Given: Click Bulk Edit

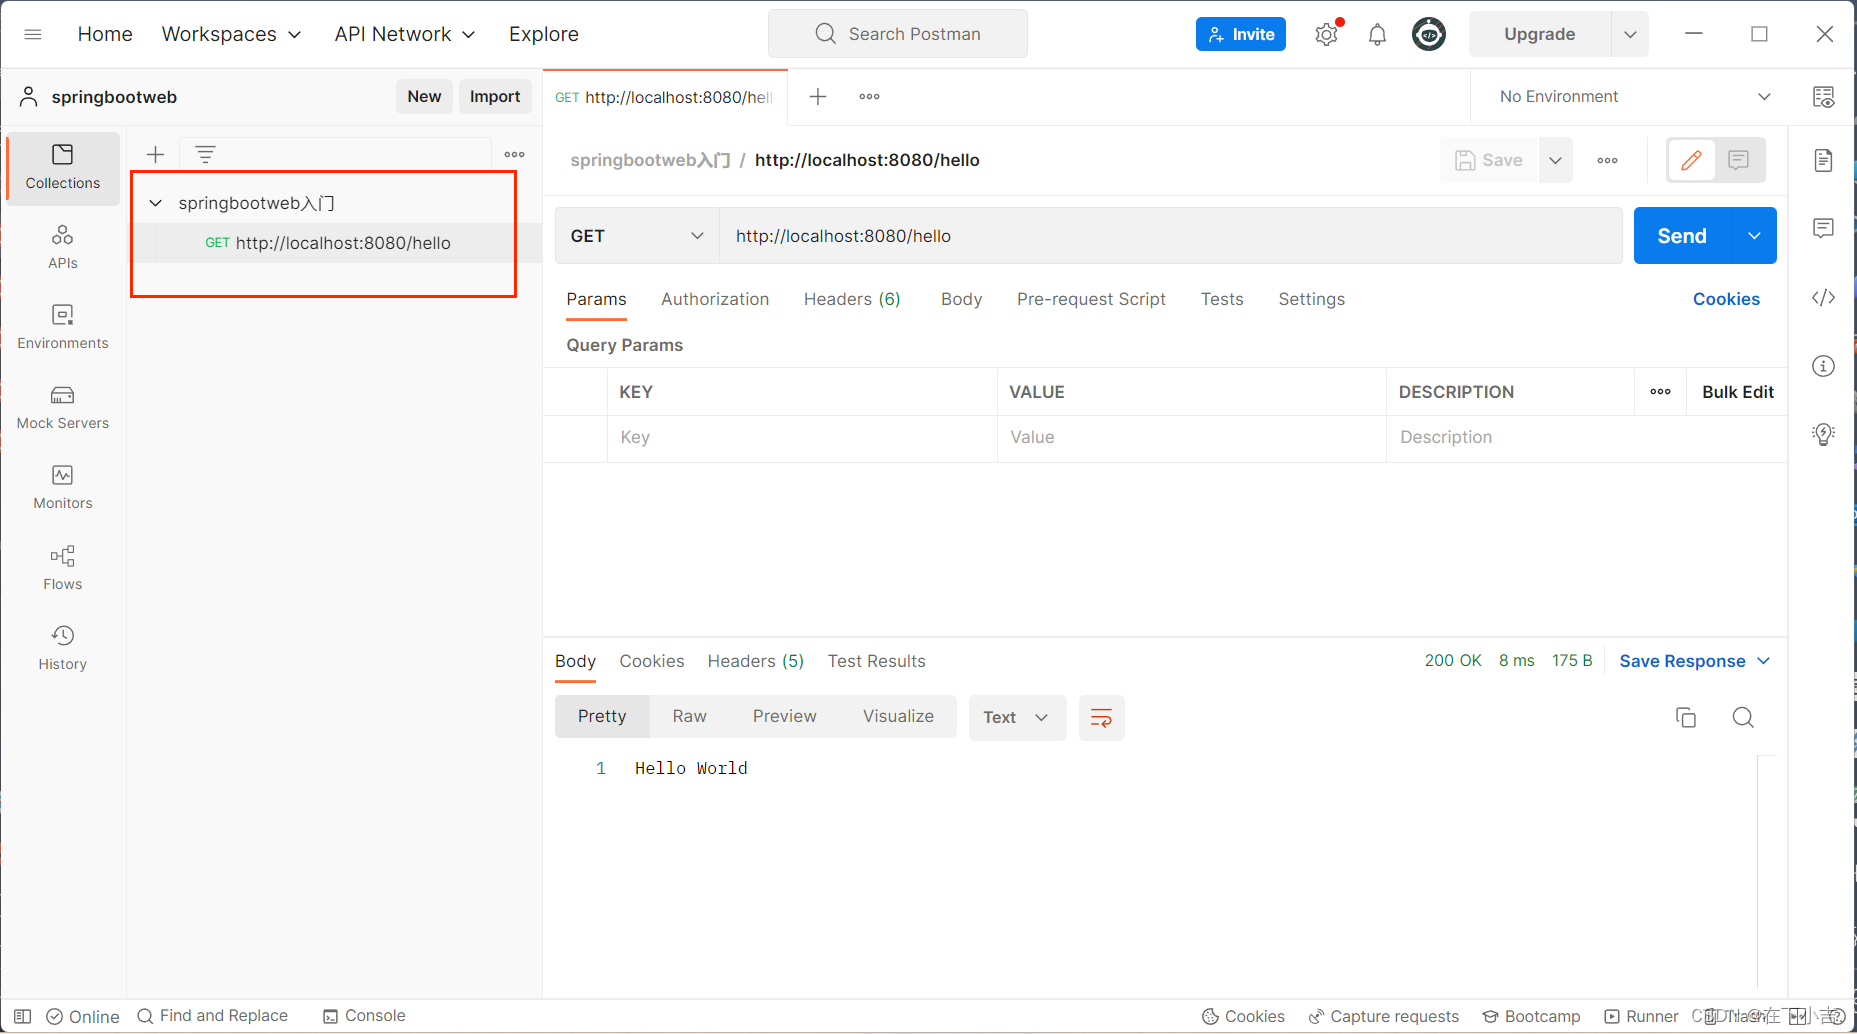Looking at the screenshot, I should click(x=1738, y=392).
